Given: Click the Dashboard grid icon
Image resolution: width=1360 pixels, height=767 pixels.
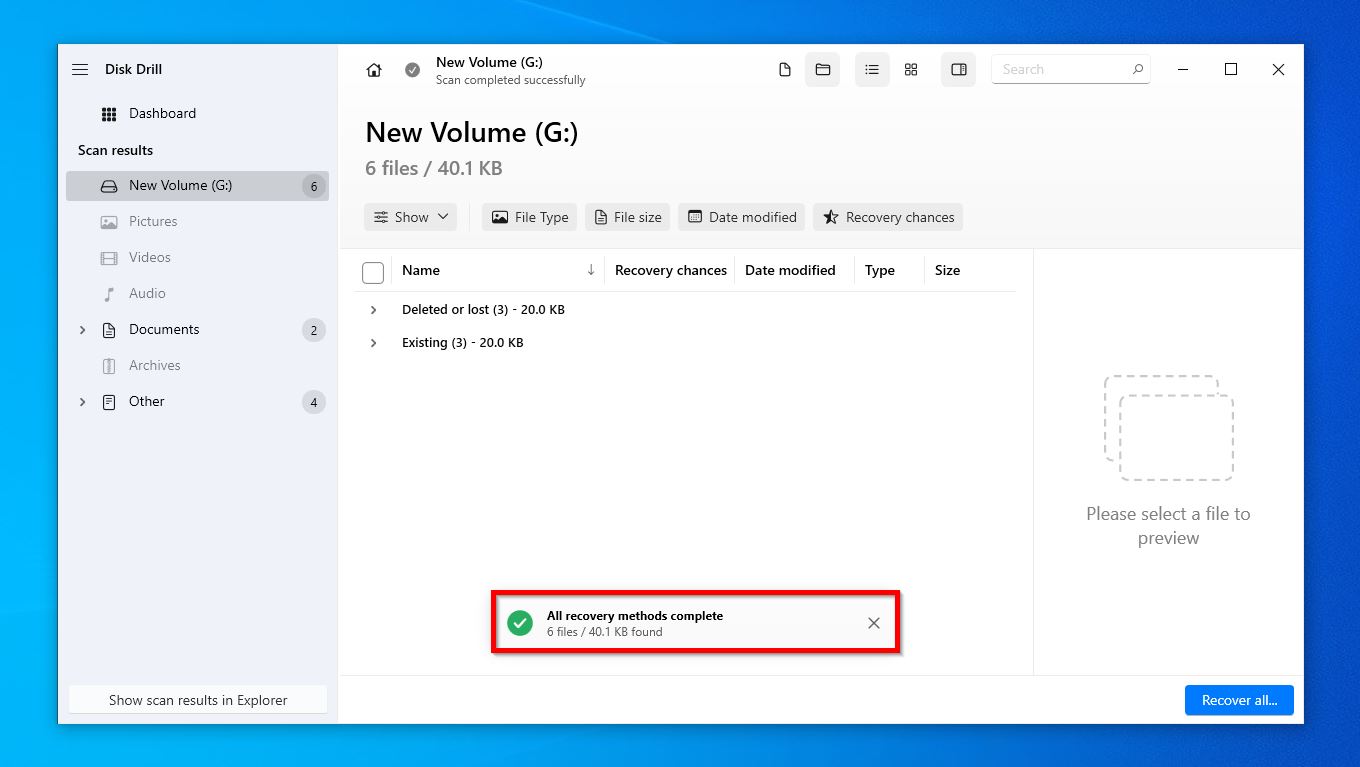Looking at the screenshot, I should [x=109, y=114].
